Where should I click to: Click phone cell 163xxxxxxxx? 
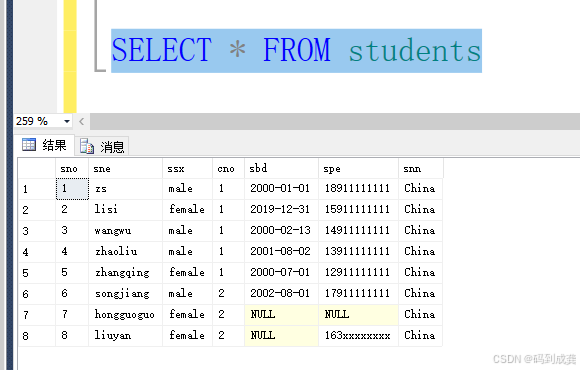358,336
